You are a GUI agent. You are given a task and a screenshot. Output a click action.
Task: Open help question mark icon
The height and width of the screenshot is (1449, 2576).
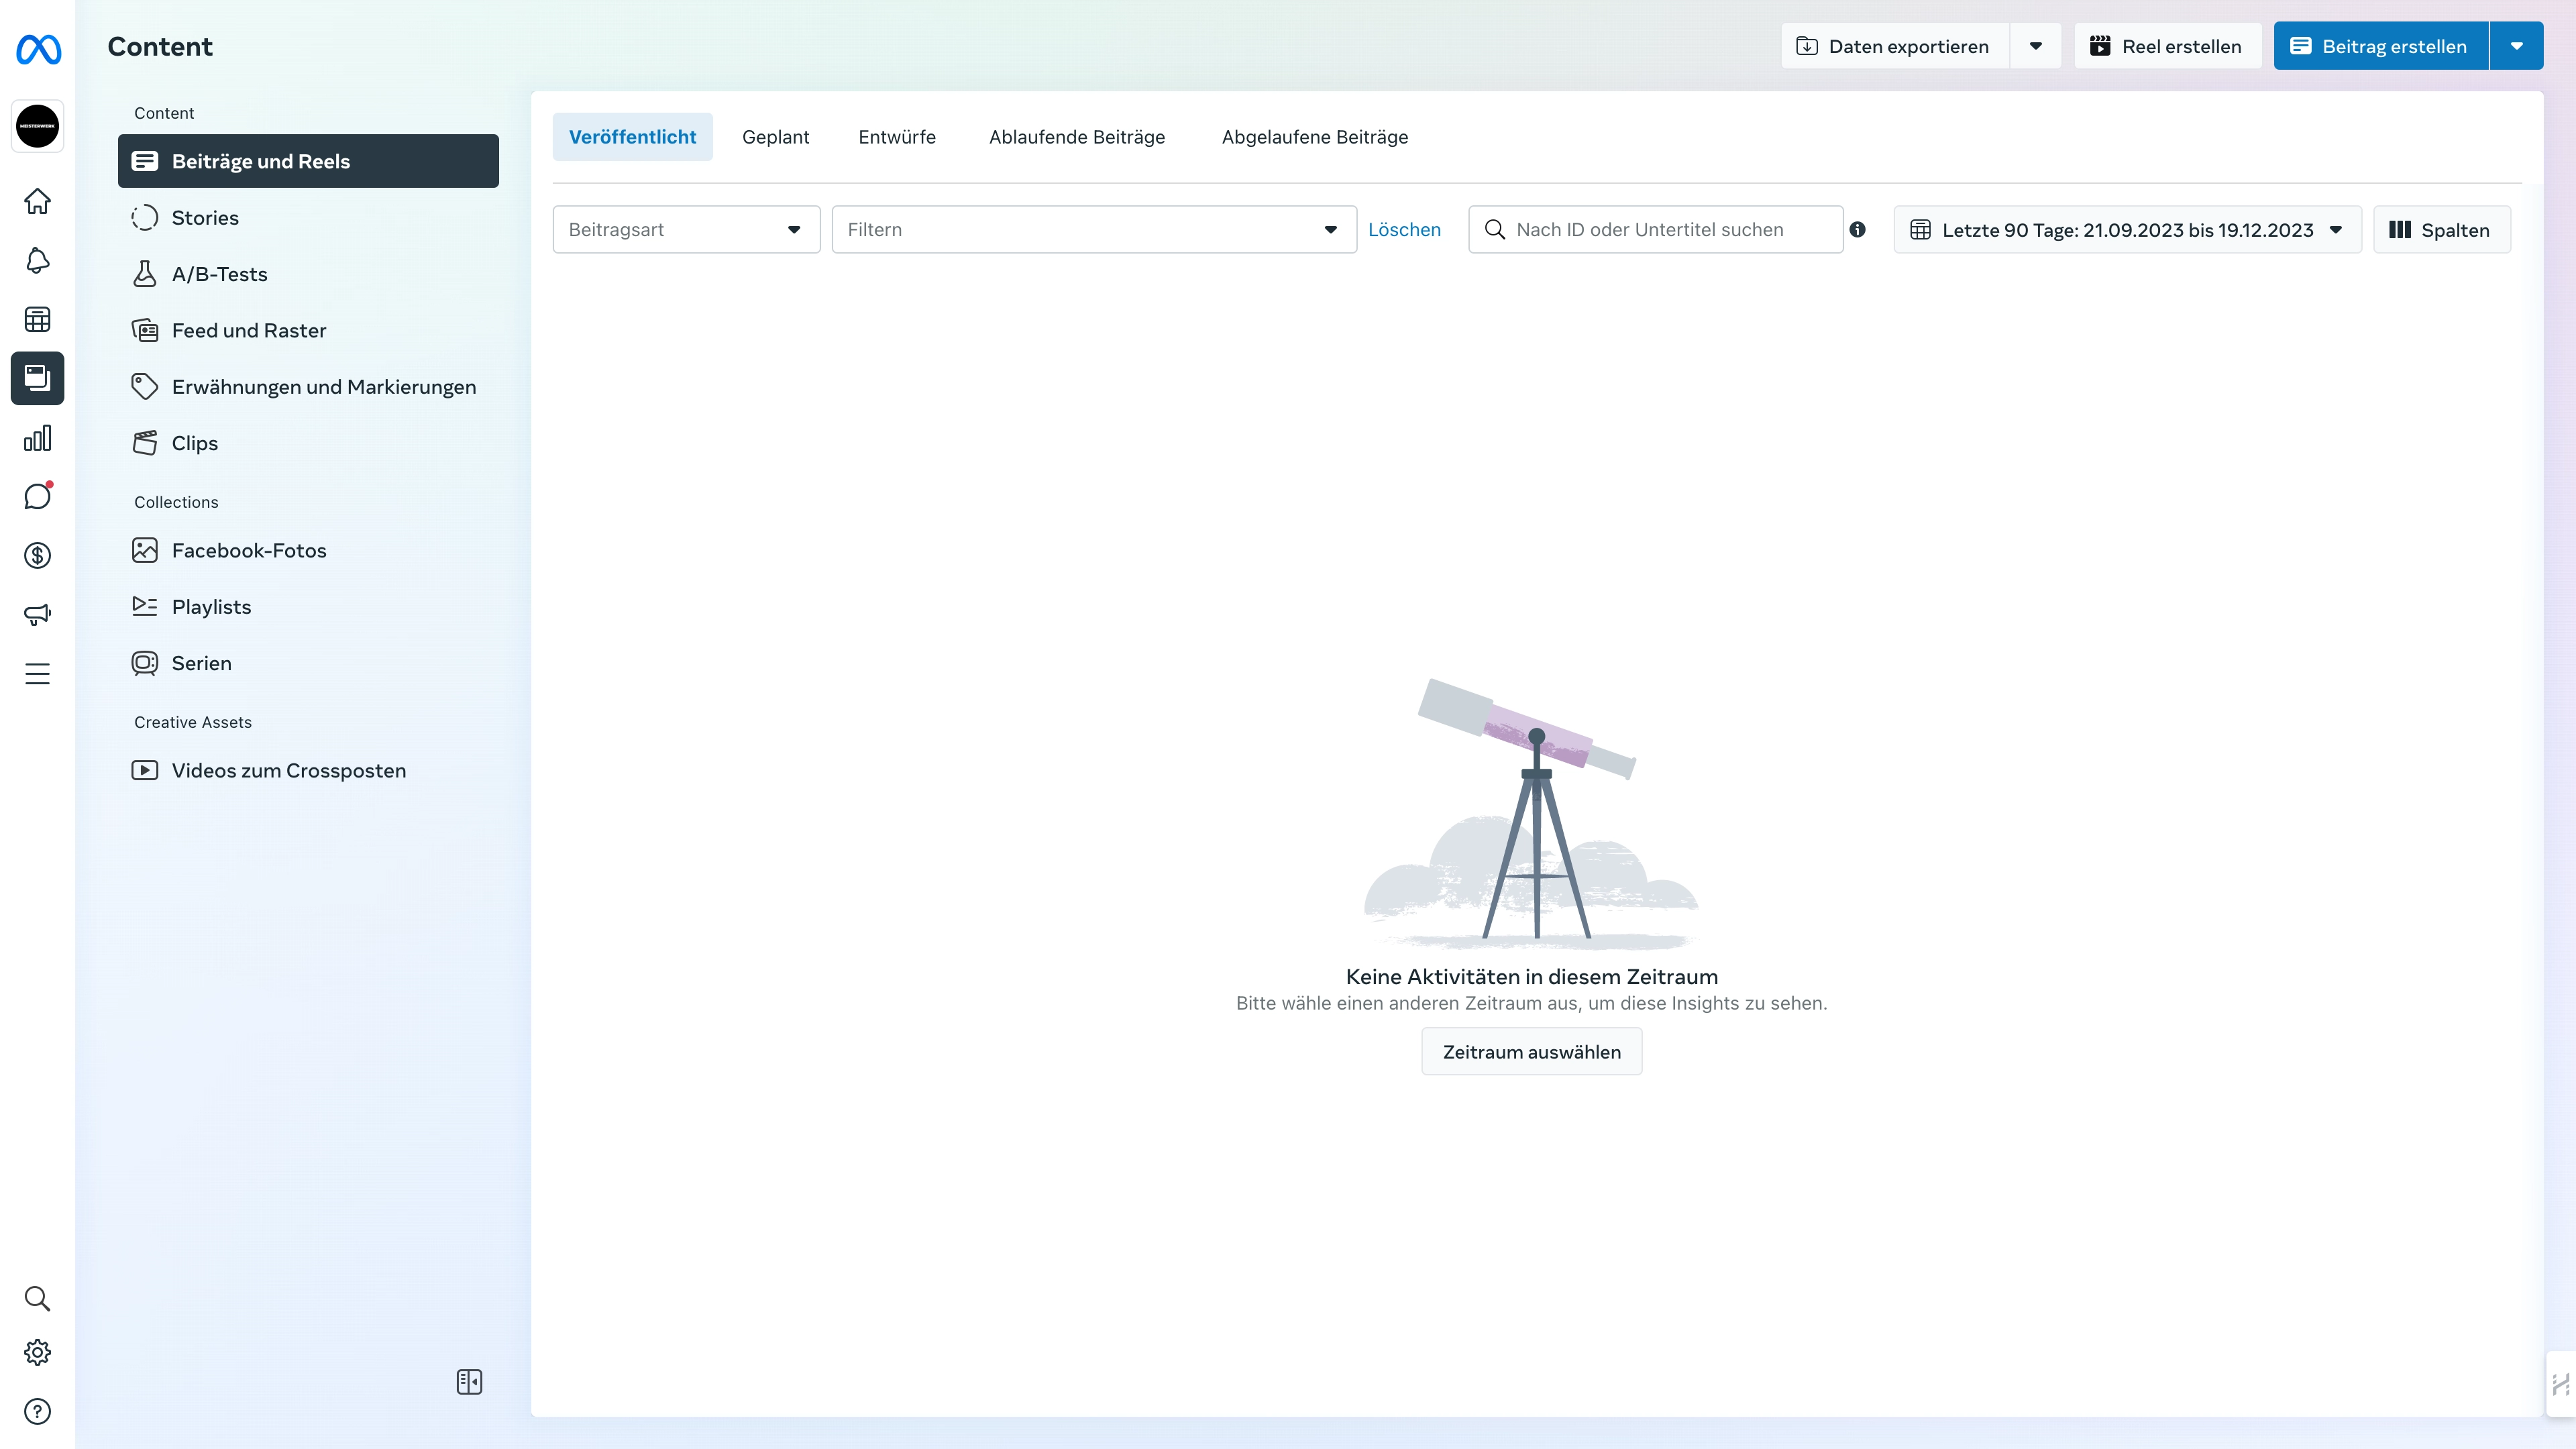38,1411
